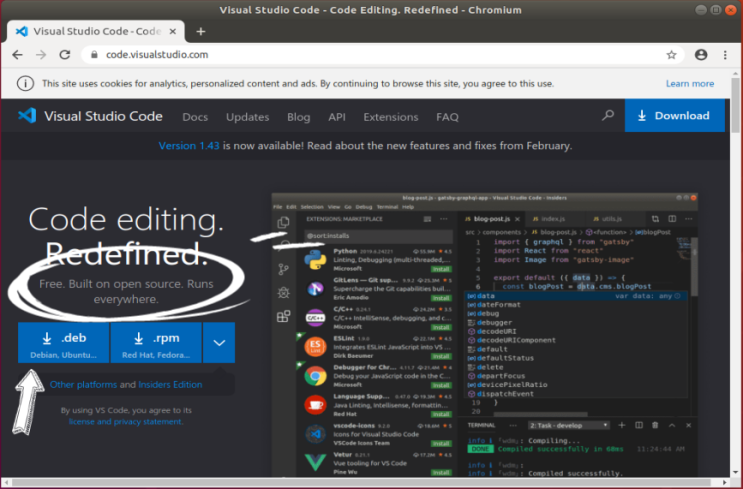Viewport: 743px width, 489px height.
Task: Focus the address bar showing code.visualstudio.com
Action: pyautogui.click(x=383, y=55)
